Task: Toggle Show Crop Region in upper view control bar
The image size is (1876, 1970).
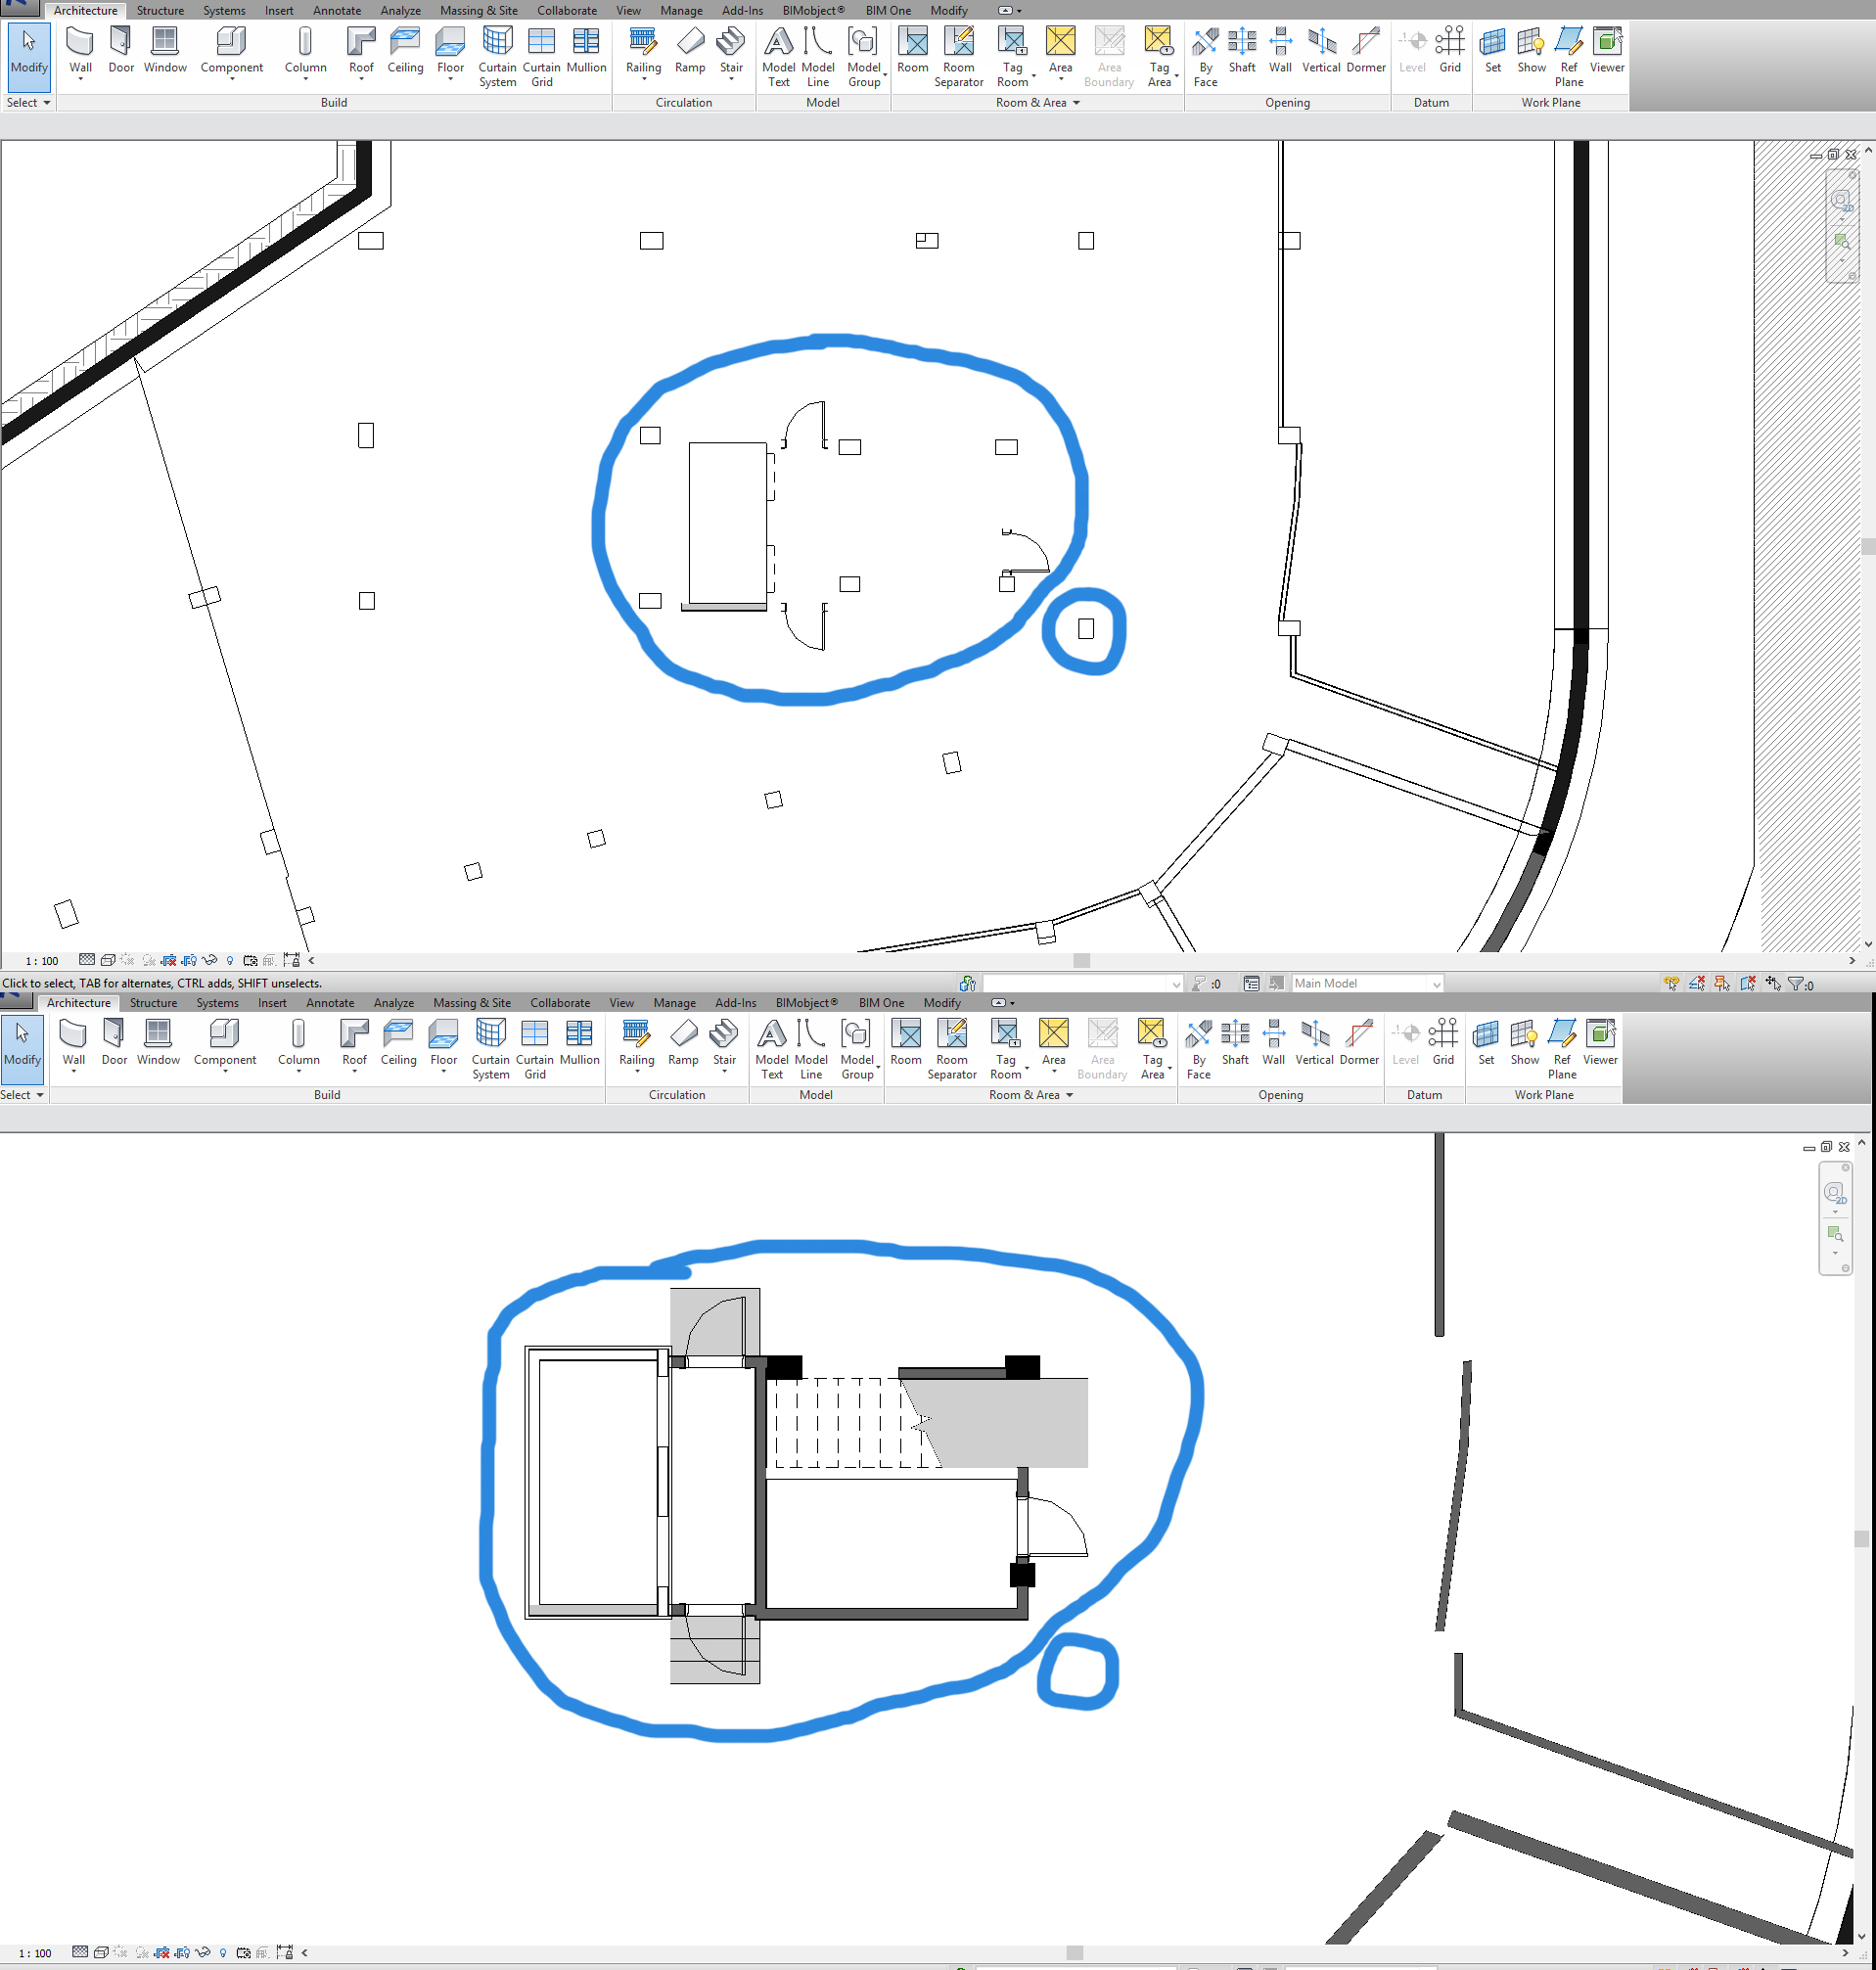Action: [x=189, y=960]
